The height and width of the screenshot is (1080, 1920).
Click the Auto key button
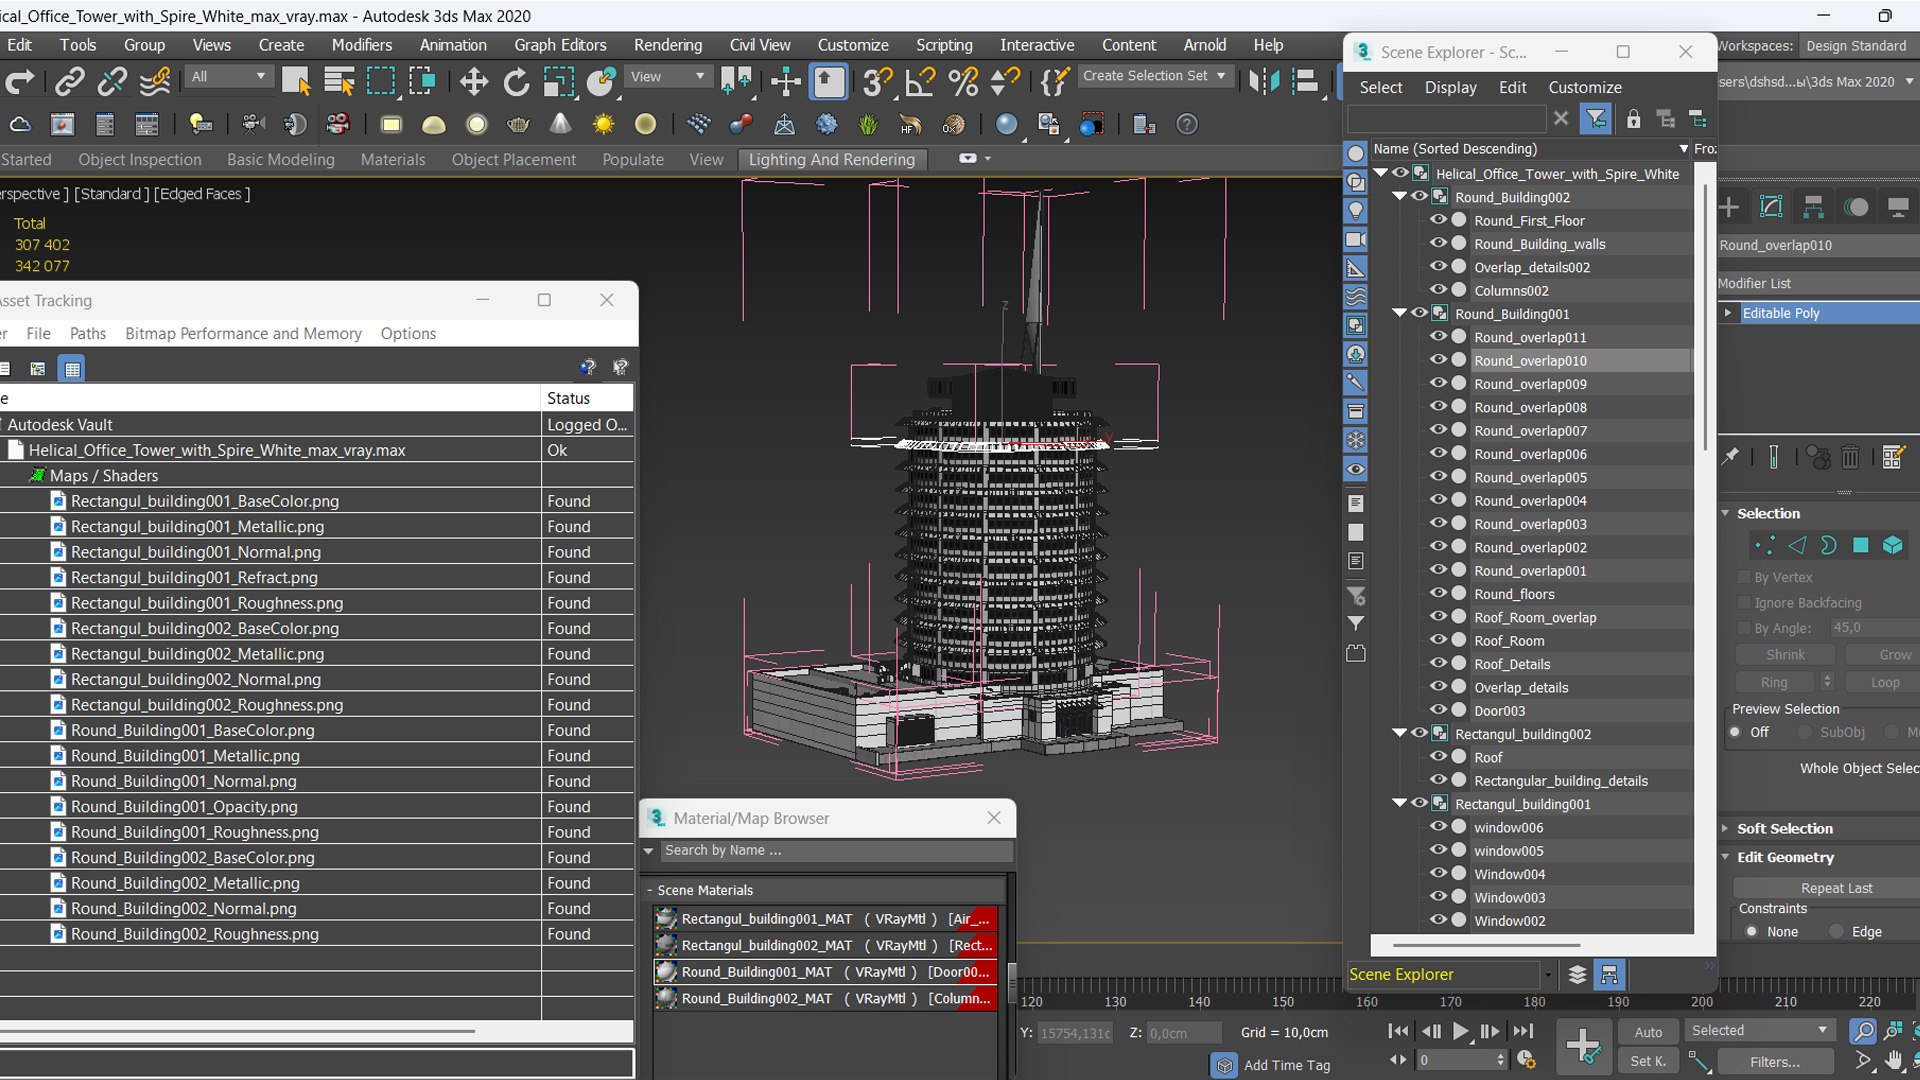pyautogui.click(x=1648, y=1032)
